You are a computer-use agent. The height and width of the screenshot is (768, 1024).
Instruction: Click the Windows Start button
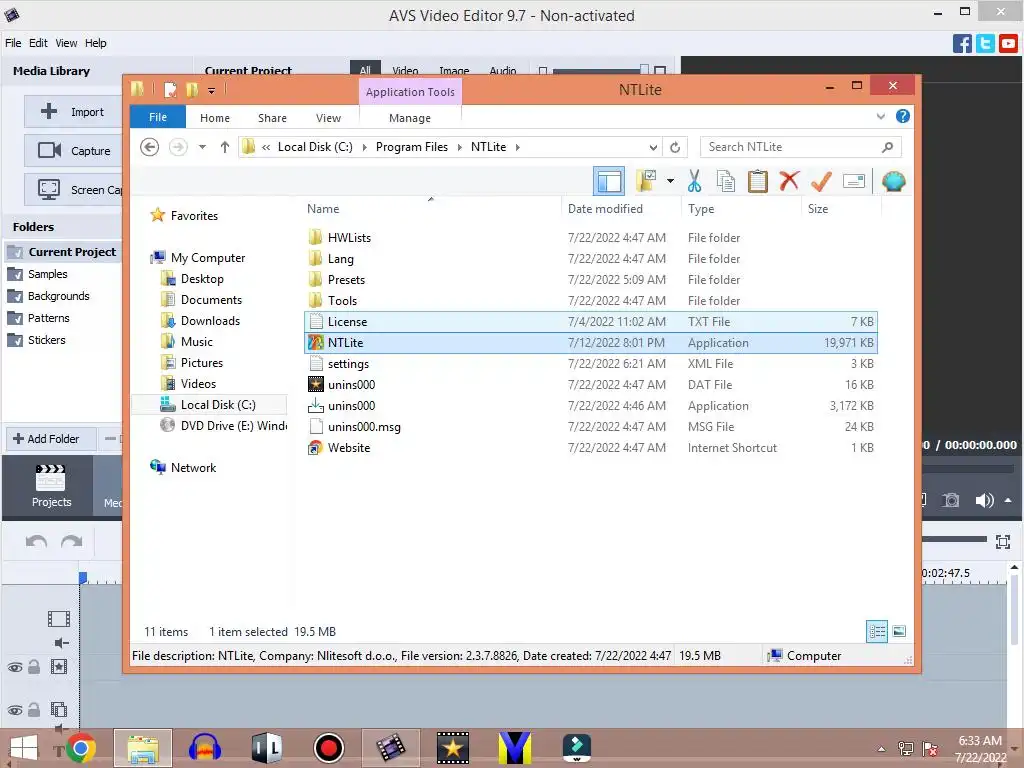24,748
